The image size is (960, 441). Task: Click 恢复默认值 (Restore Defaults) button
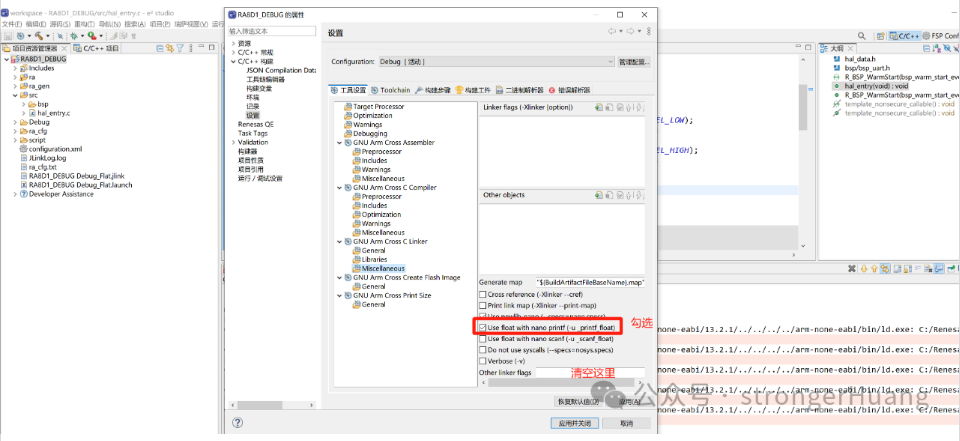tap(578, 402)
